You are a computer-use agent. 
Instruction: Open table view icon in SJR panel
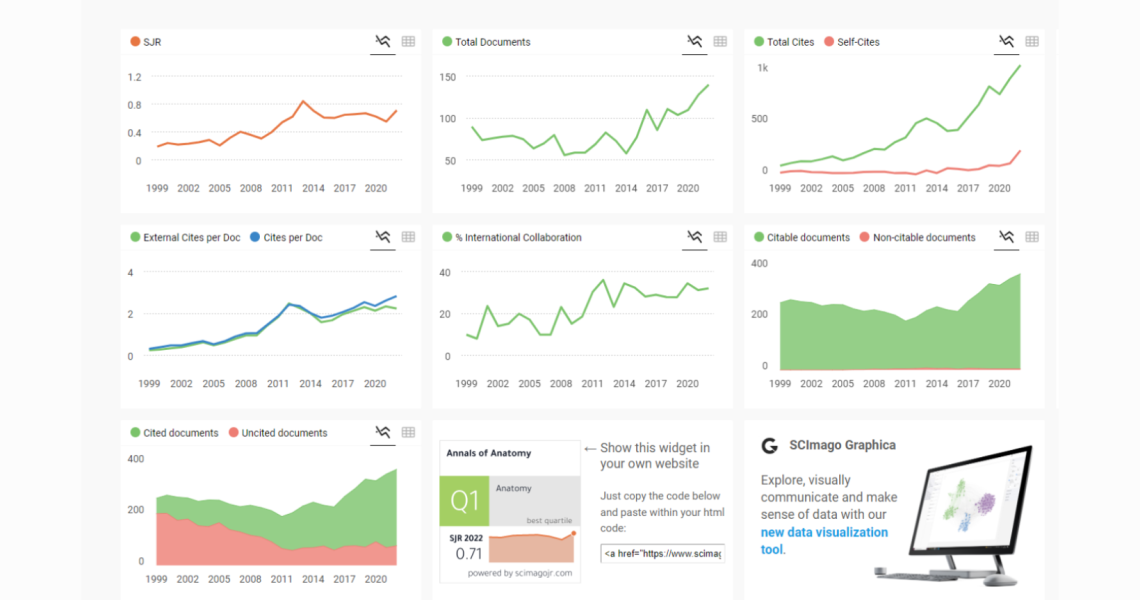(x=409, y=41)
